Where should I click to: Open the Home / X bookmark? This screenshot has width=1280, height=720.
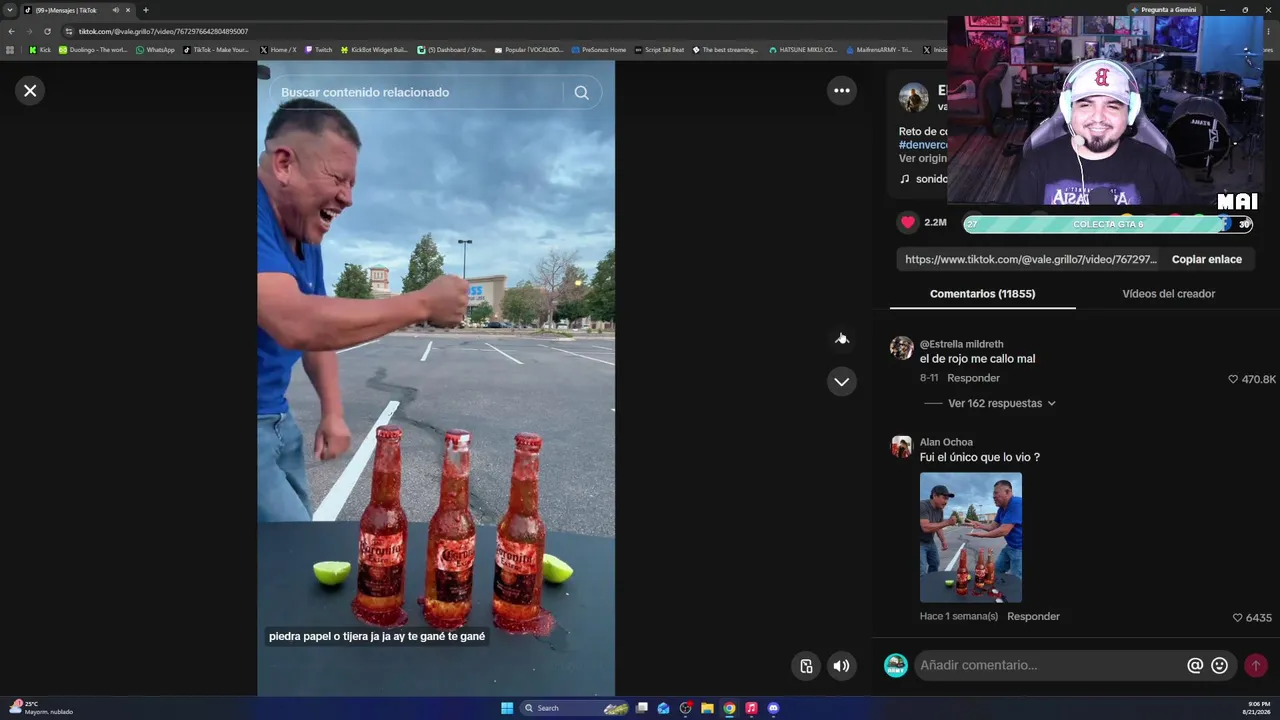point(278,49)
